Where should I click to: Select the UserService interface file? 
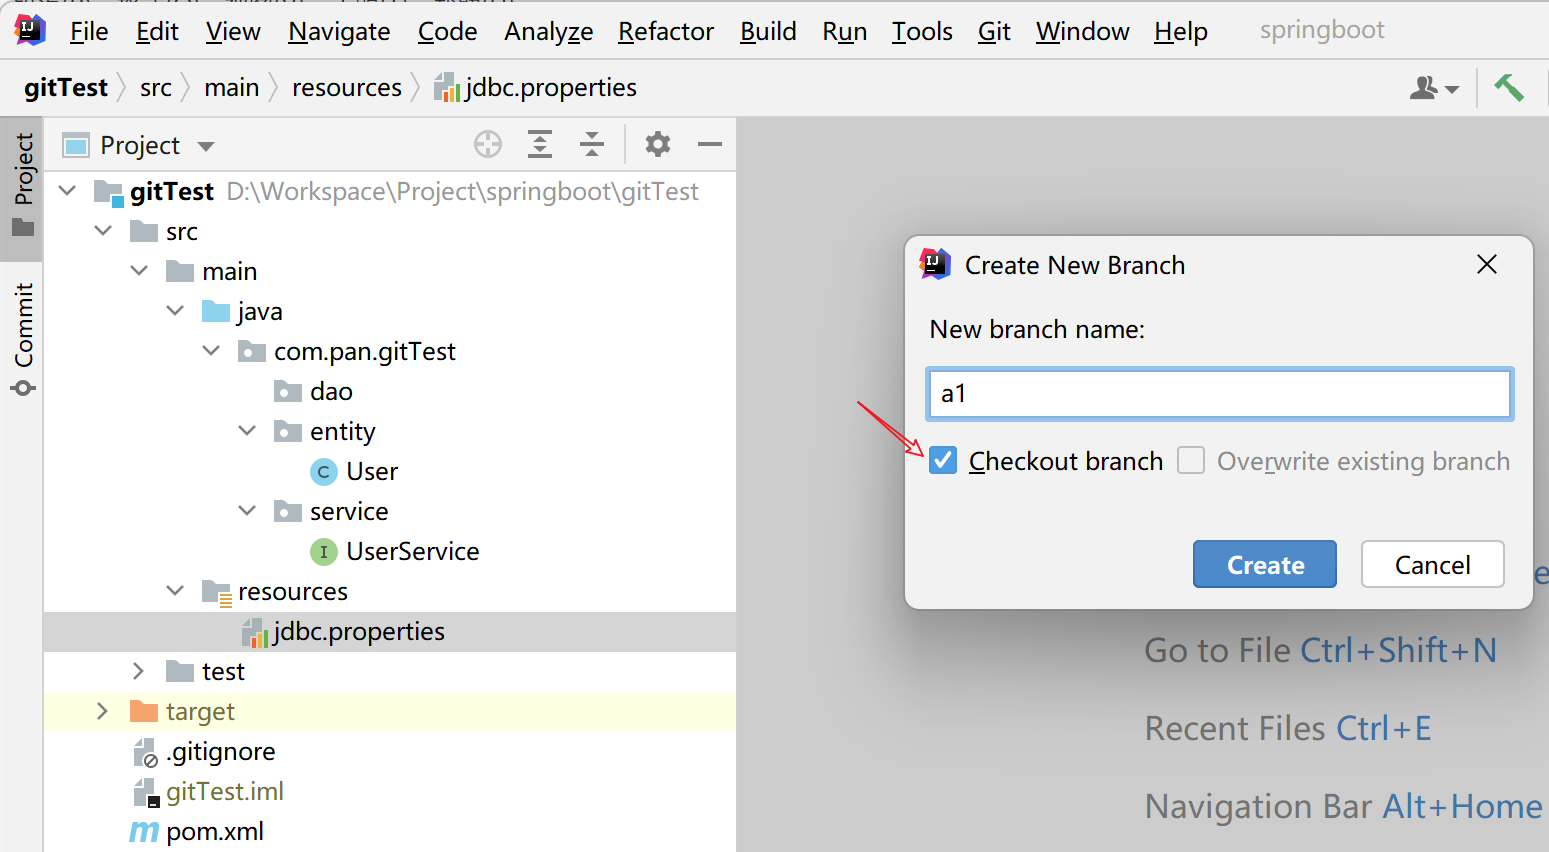tap(412, 551)
